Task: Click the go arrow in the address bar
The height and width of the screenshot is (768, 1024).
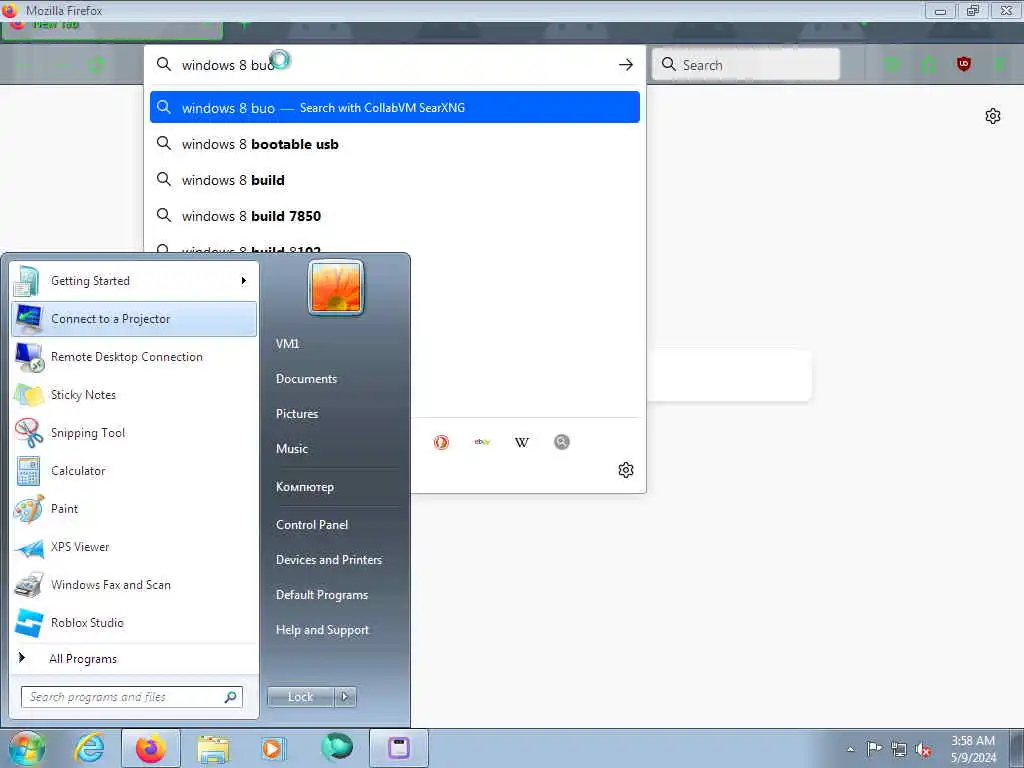Action: [626, 65]
